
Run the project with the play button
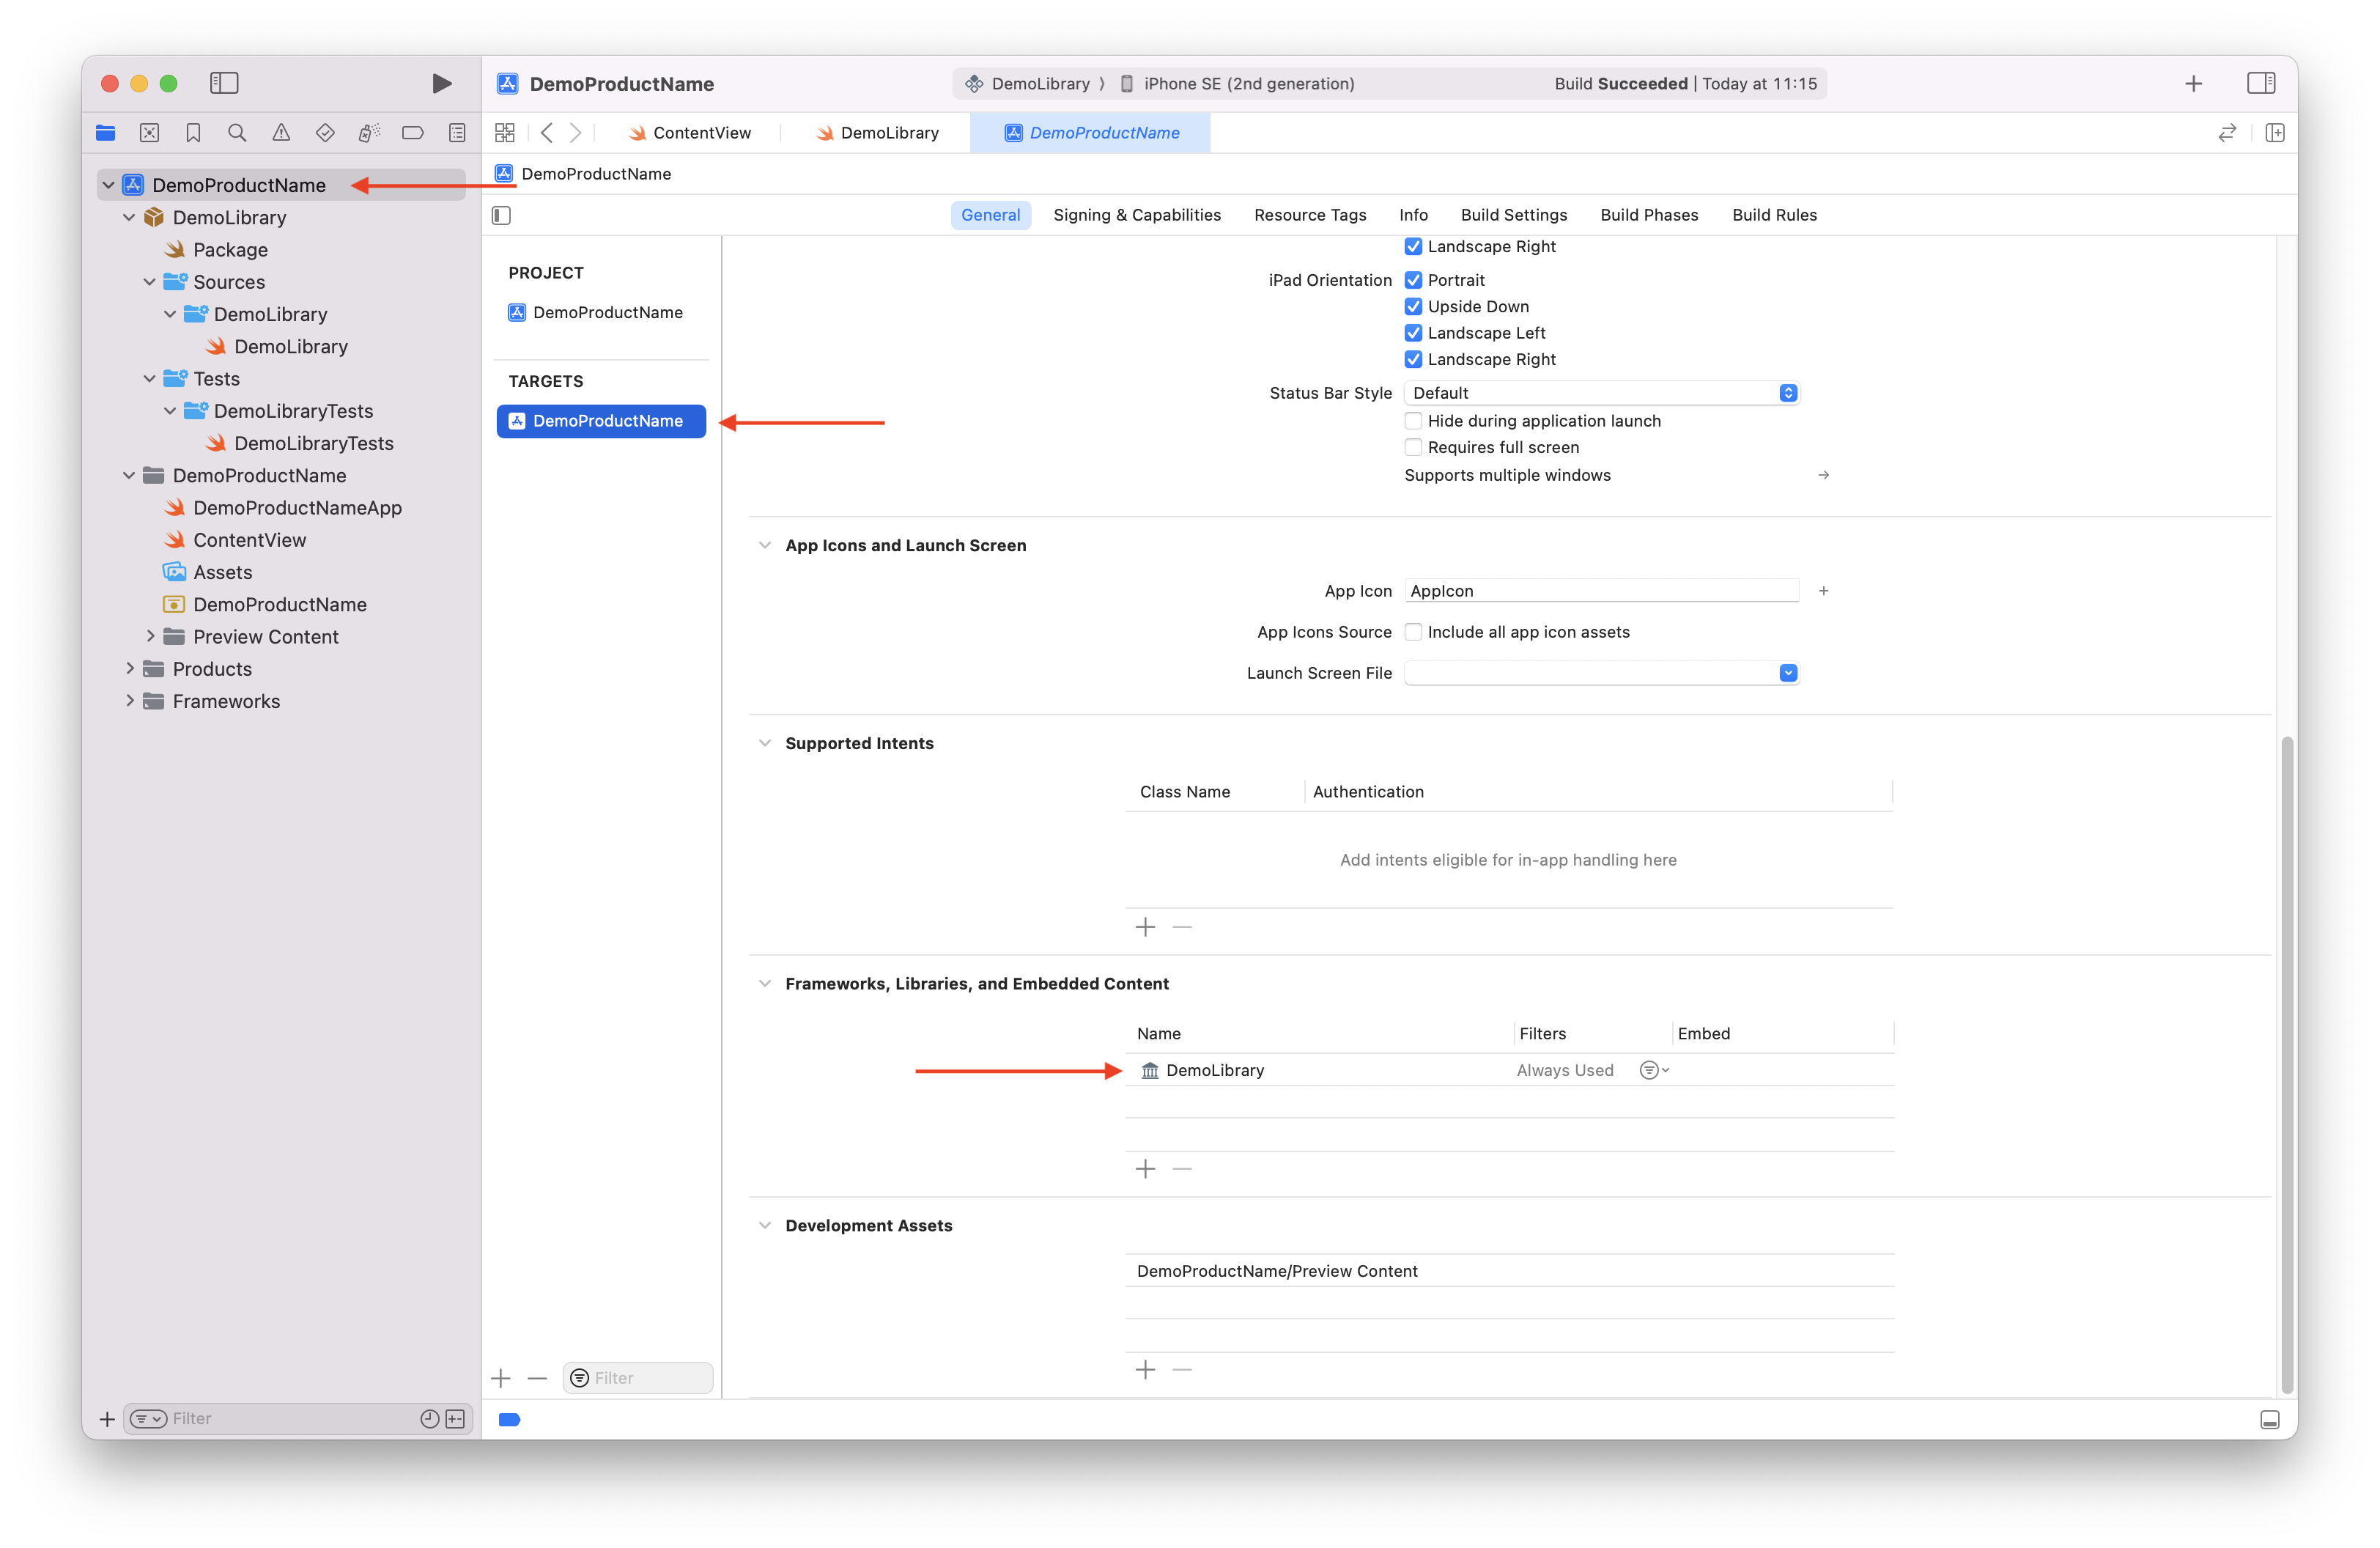[441, 83]
